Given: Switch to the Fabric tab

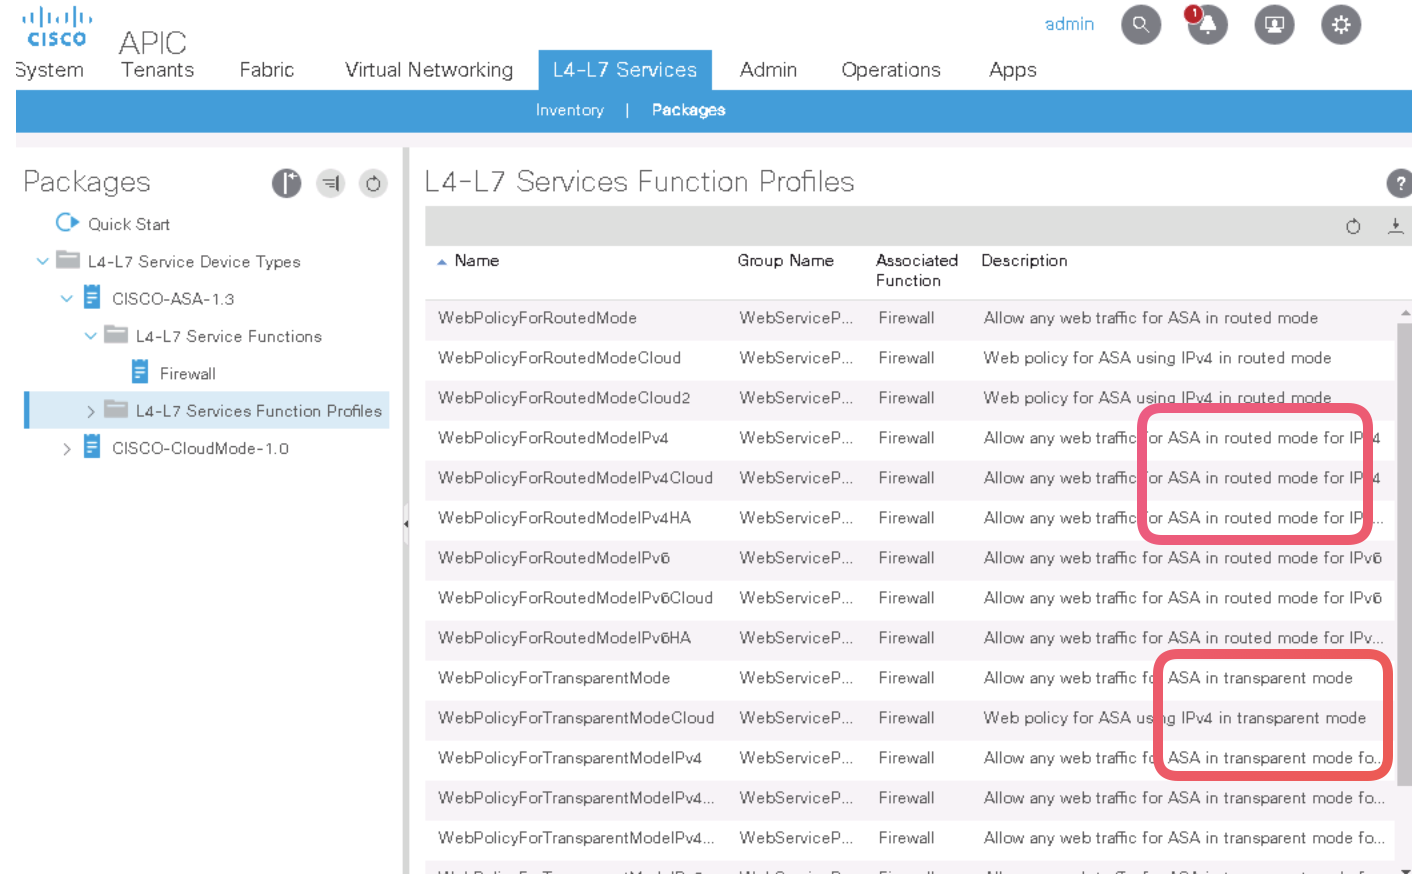Looking at the screenshot, I should [266, 70].
